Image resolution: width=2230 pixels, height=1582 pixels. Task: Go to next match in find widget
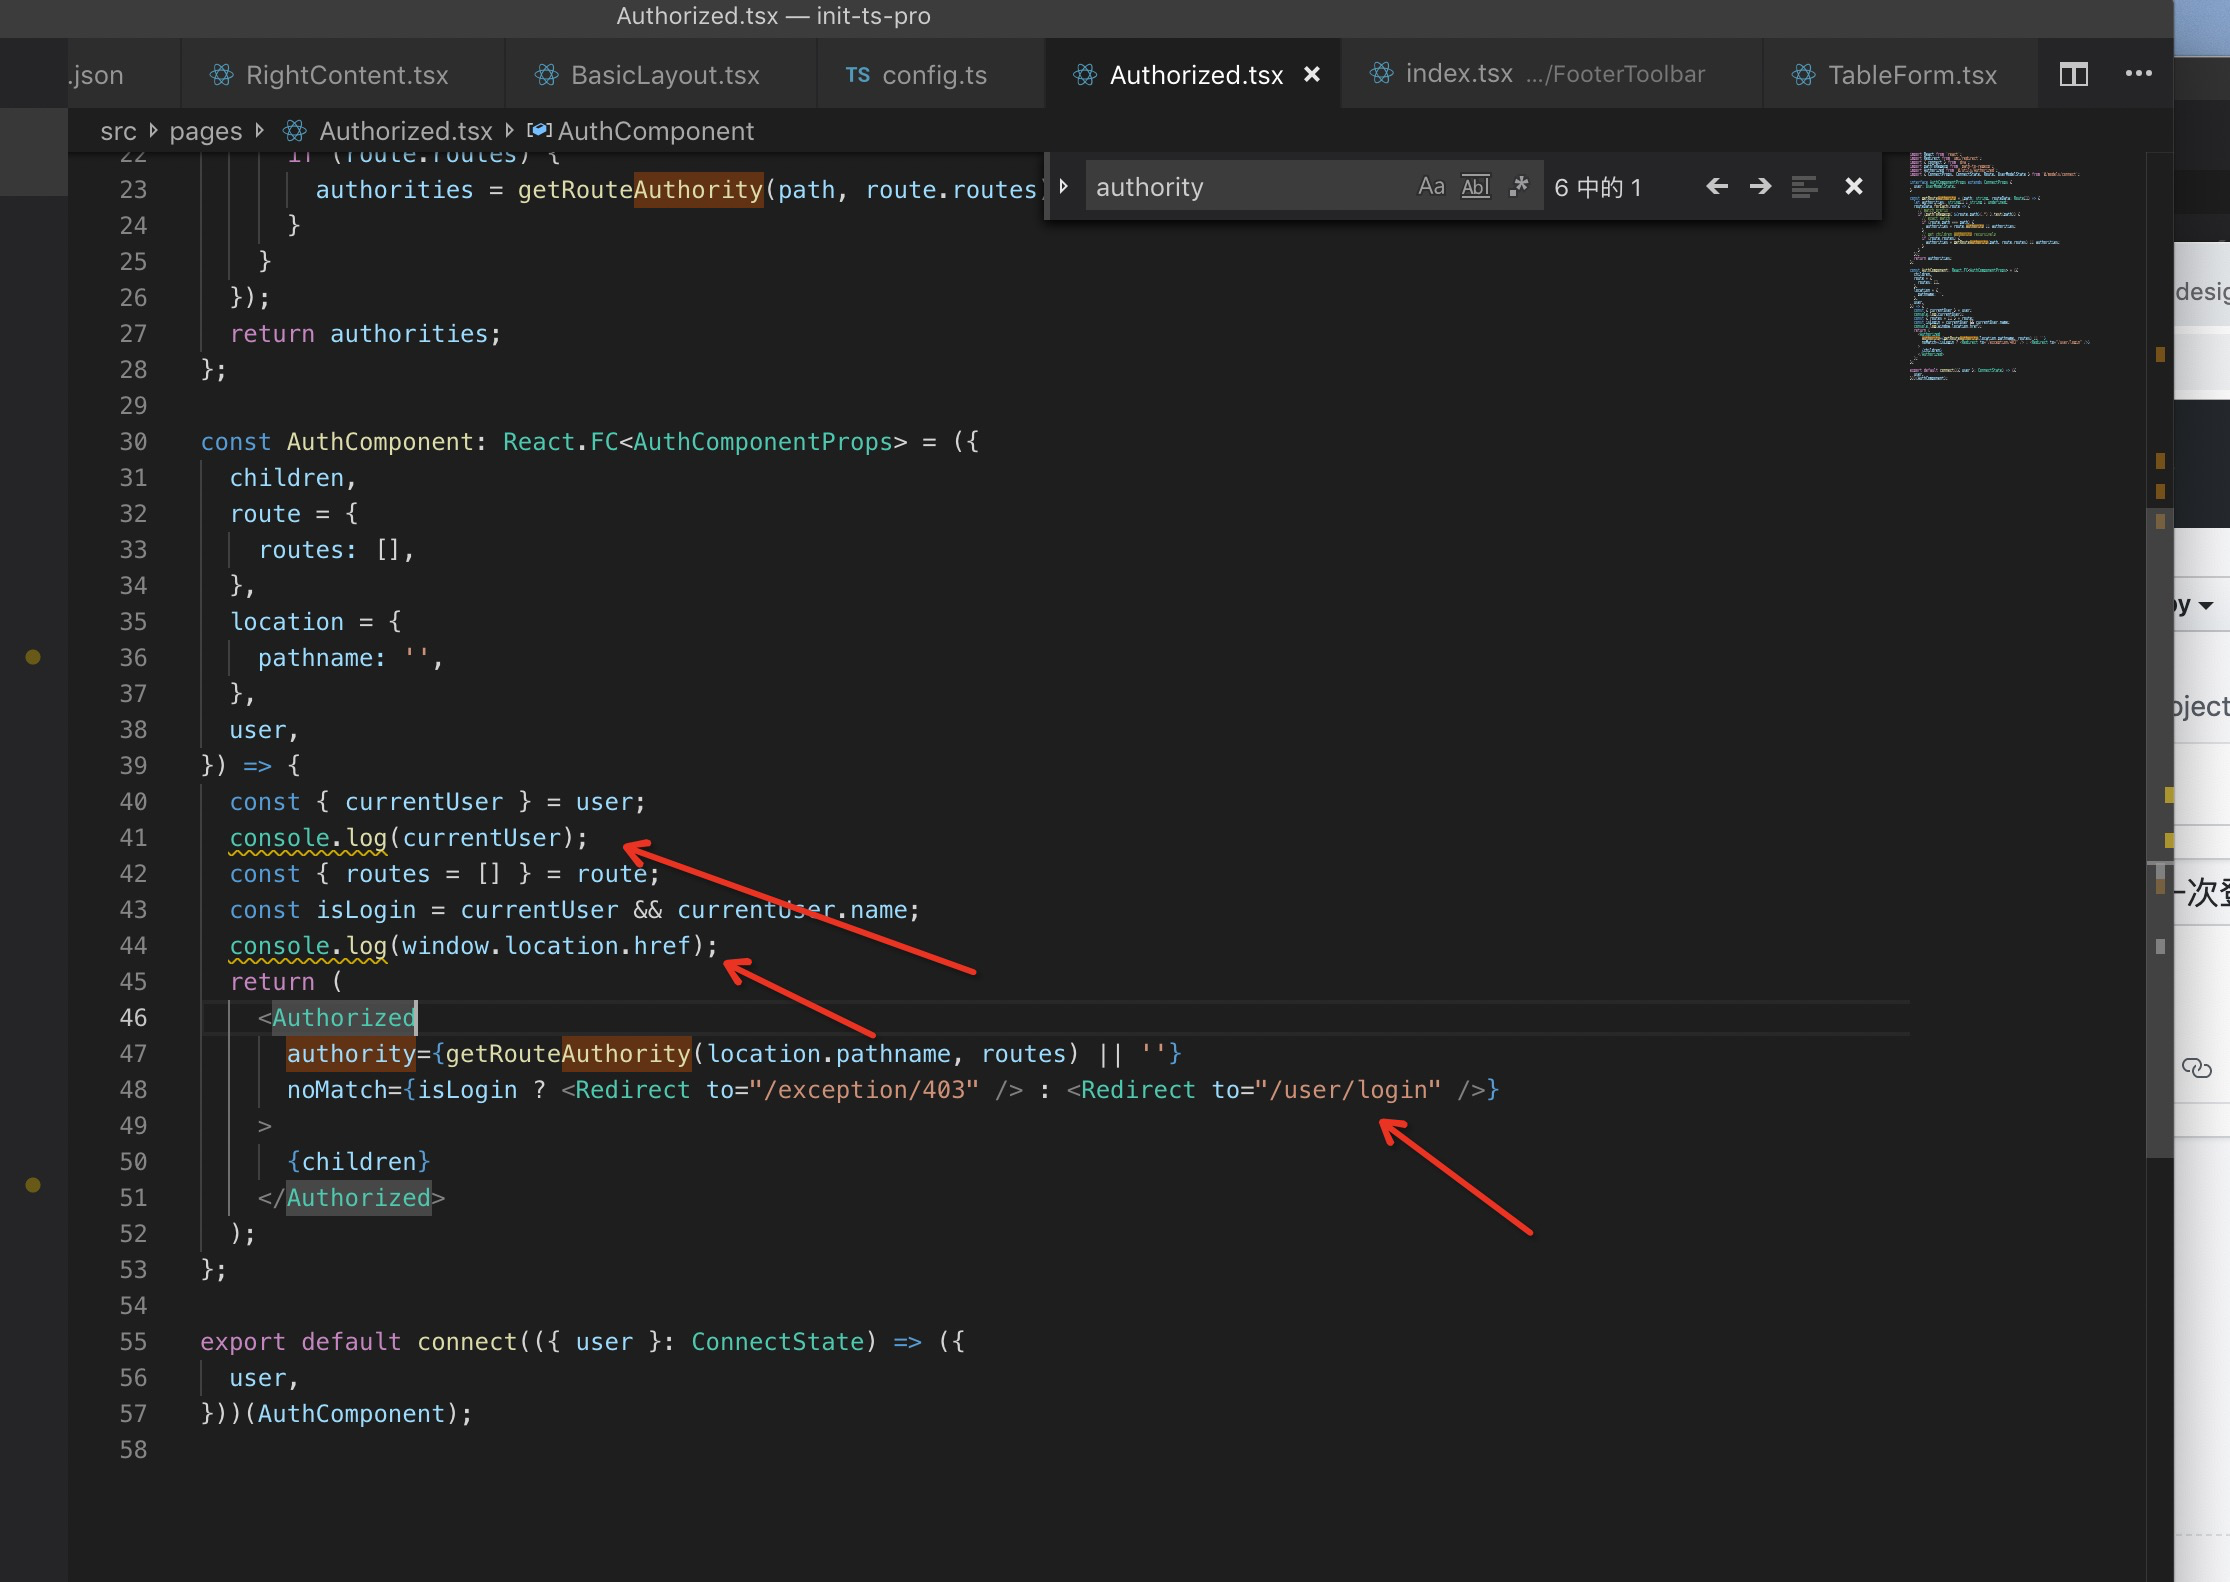(1760, 186)
